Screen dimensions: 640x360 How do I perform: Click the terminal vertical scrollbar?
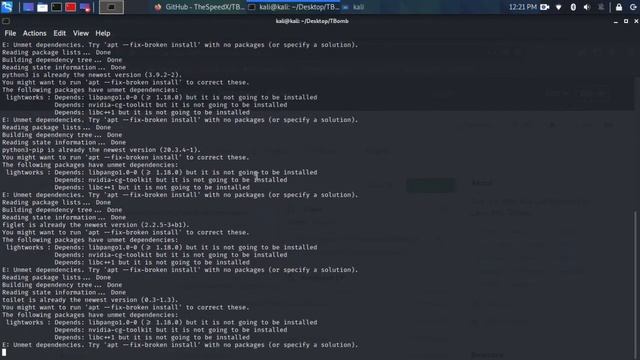click(636, 285)
